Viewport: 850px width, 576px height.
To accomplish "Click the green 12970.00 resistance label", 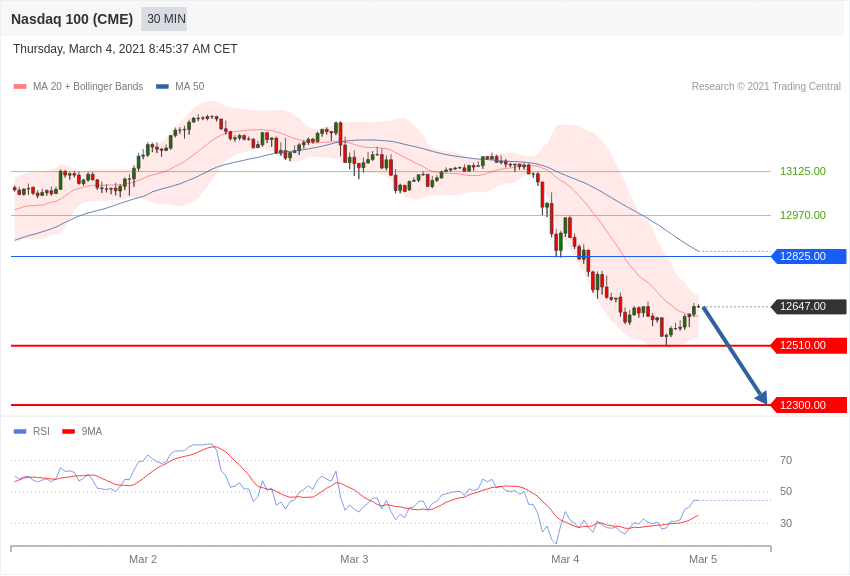I will pos(802,215).
